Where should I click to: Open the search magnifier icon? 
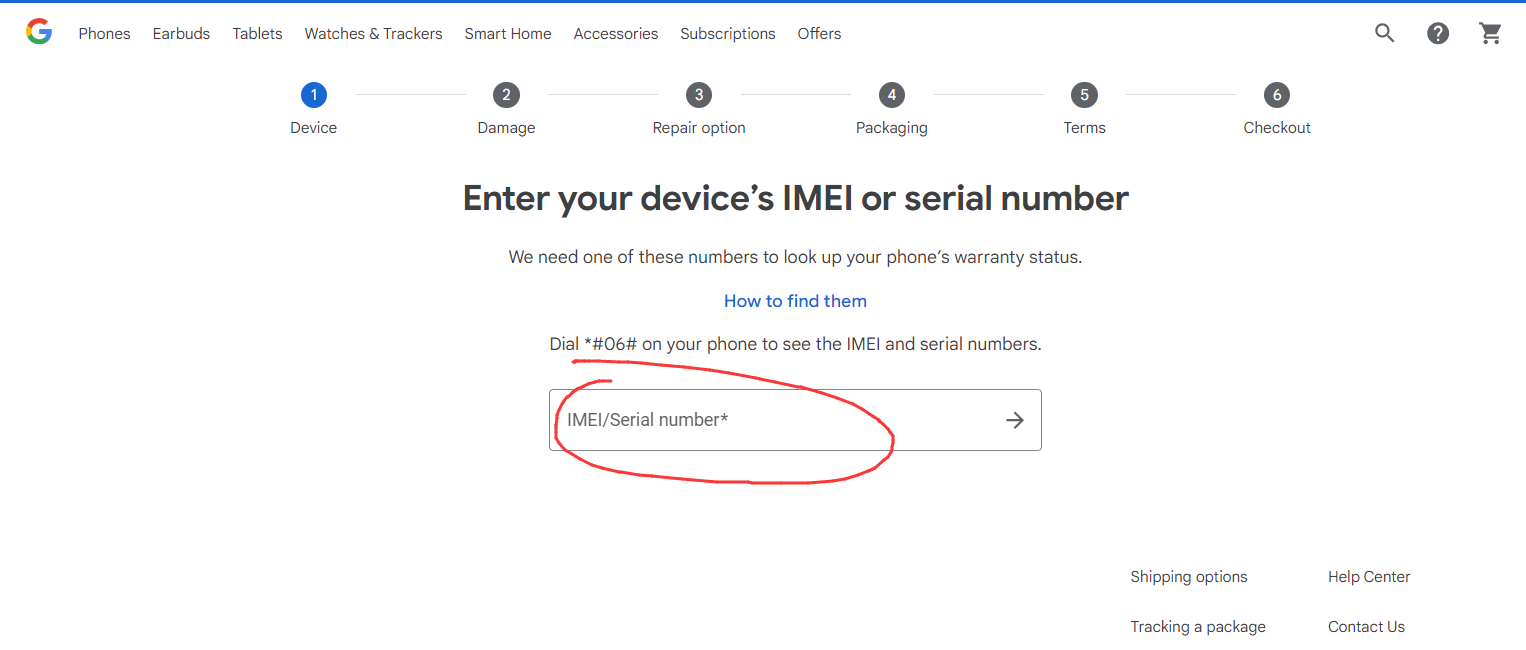point(1384,33)
